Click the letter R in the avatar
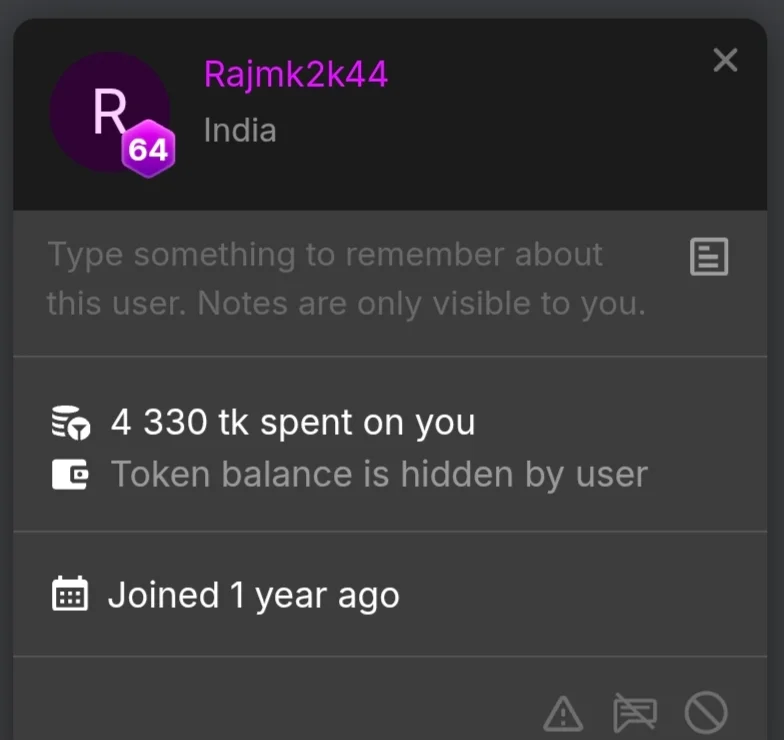Screen dimensions: 784x740 [x=110, y=111]
